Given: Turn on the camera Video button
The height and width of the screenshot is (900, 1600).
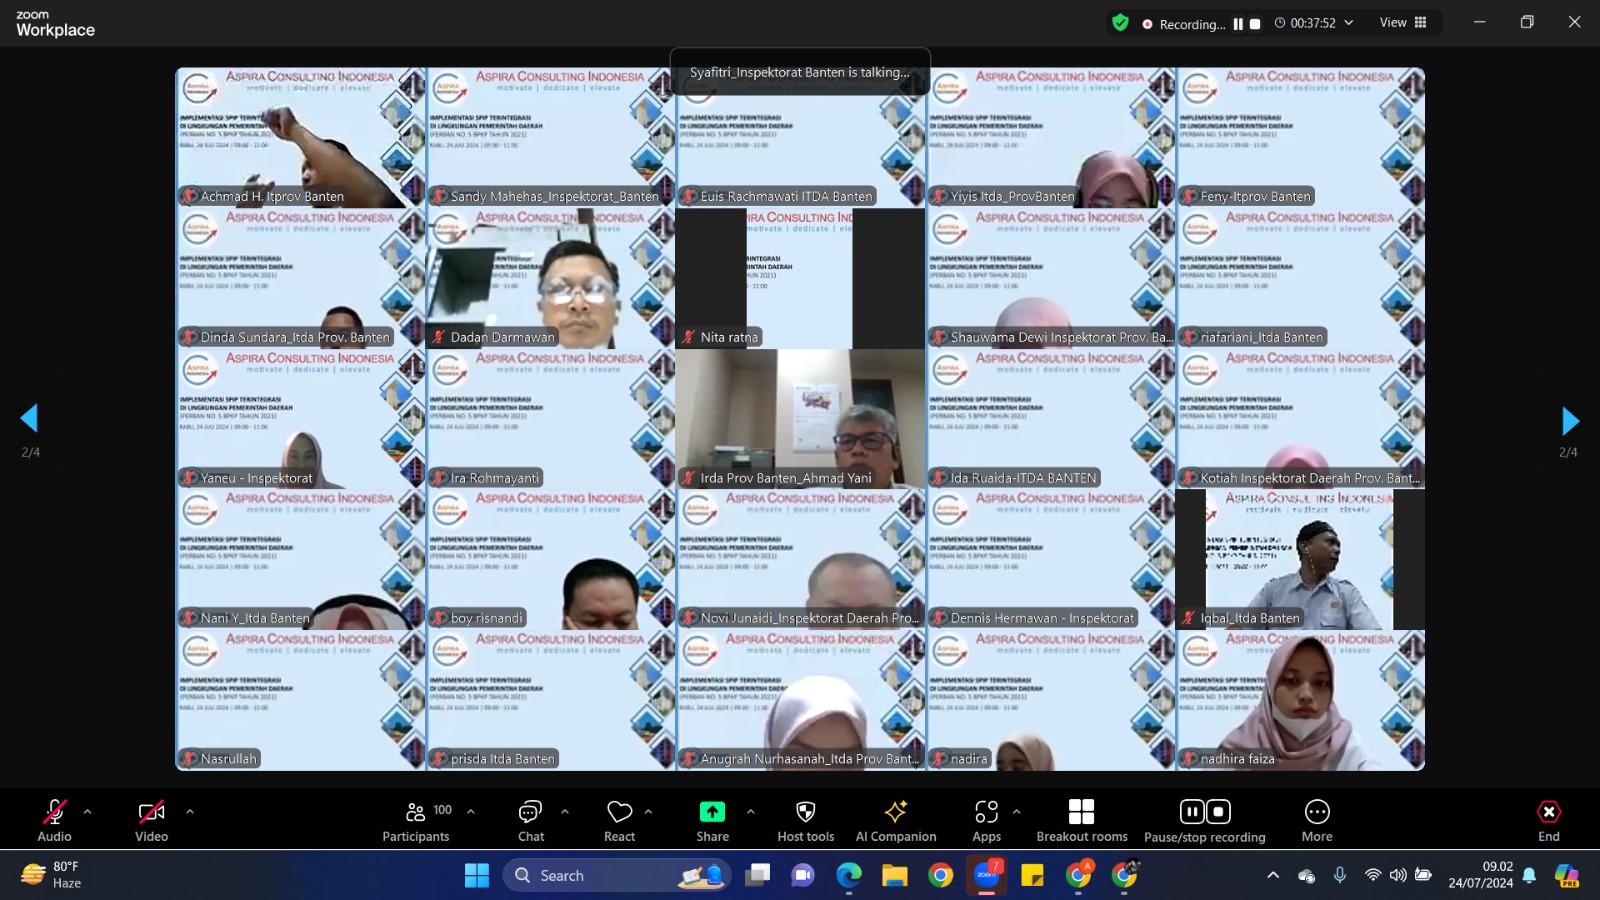Looking at the screenshot, I should pyautogui.click(x=151, y=819).
